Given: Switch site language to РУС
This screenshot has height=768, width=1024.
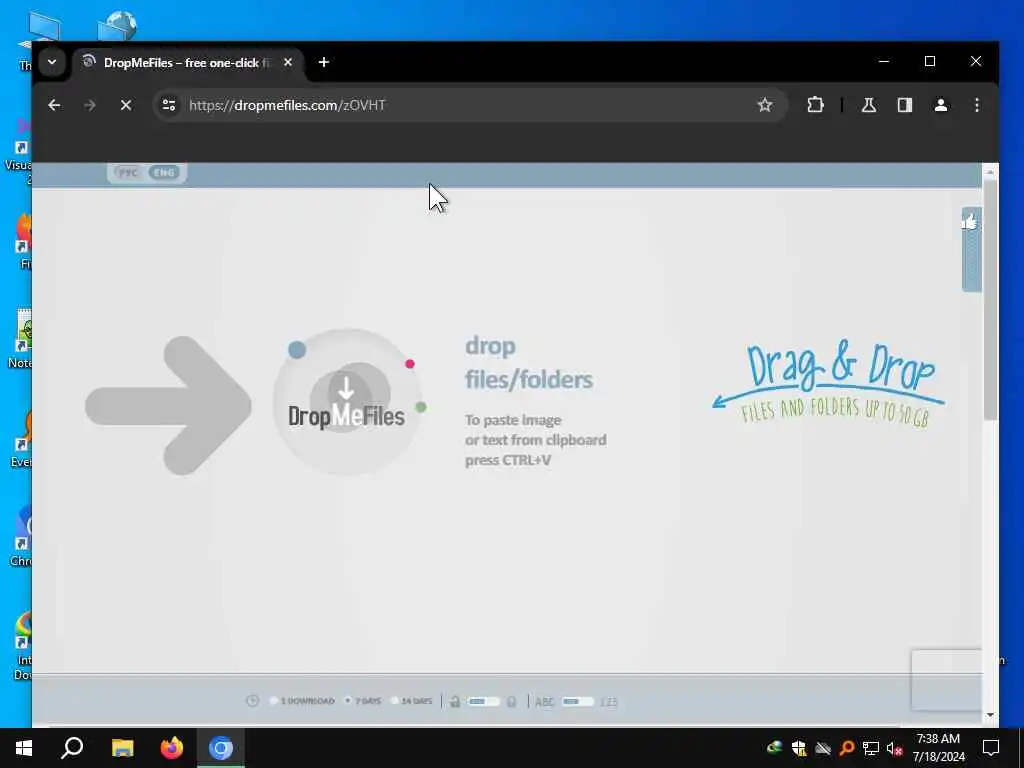Looking at the screenshot, I should pos(128,173).
